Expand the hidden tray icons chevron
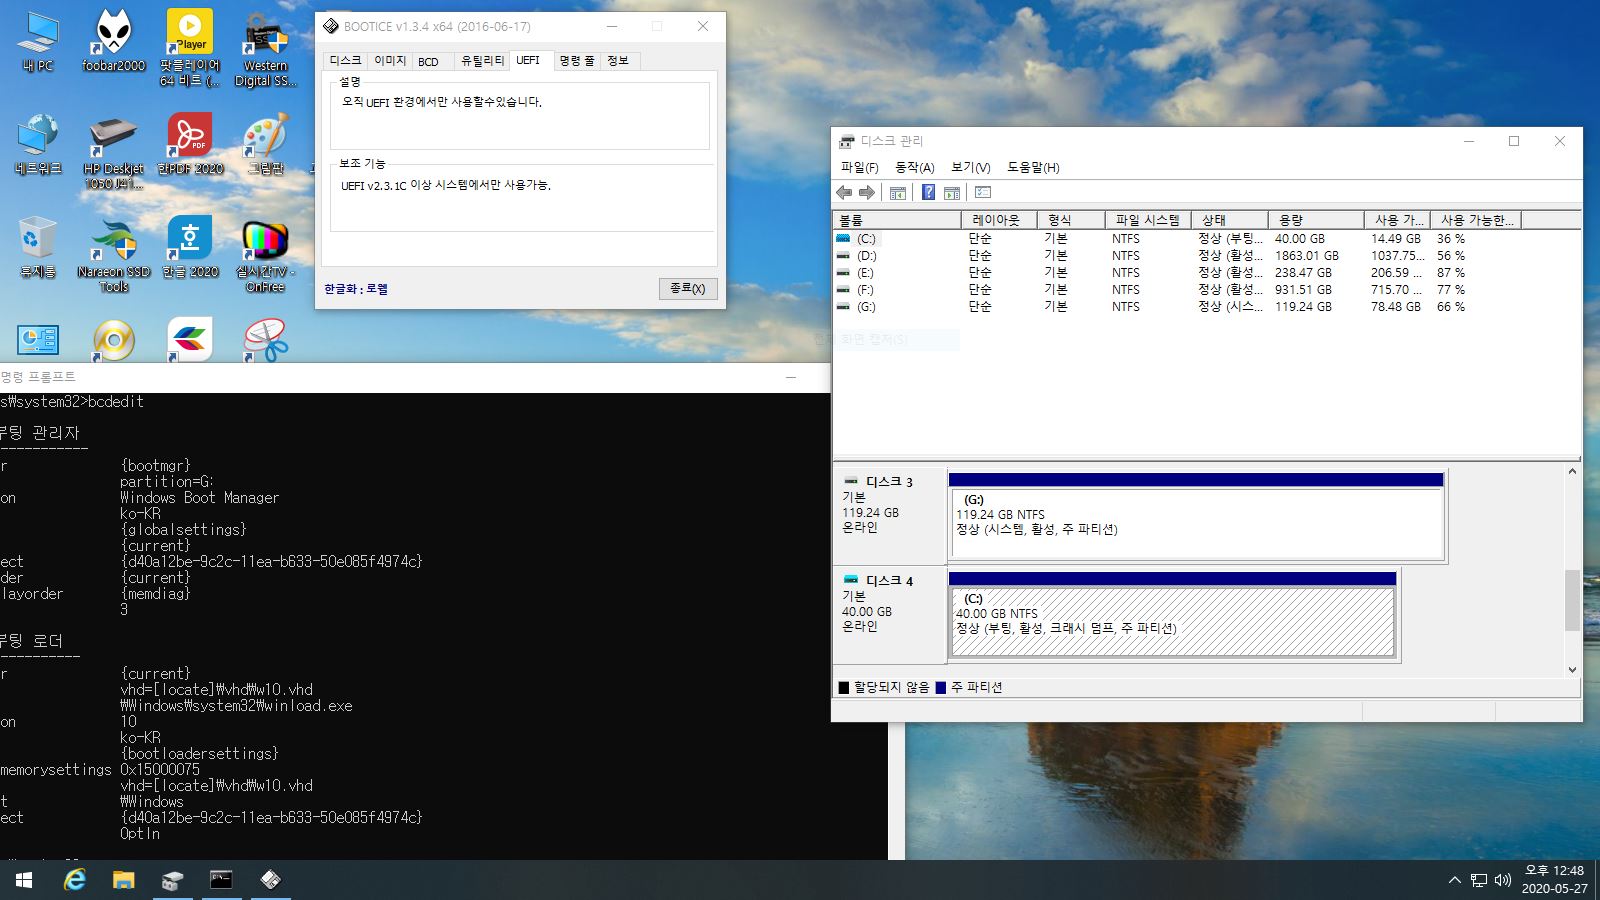Viewport: 1600px width, 900px height. [1454, 880]
